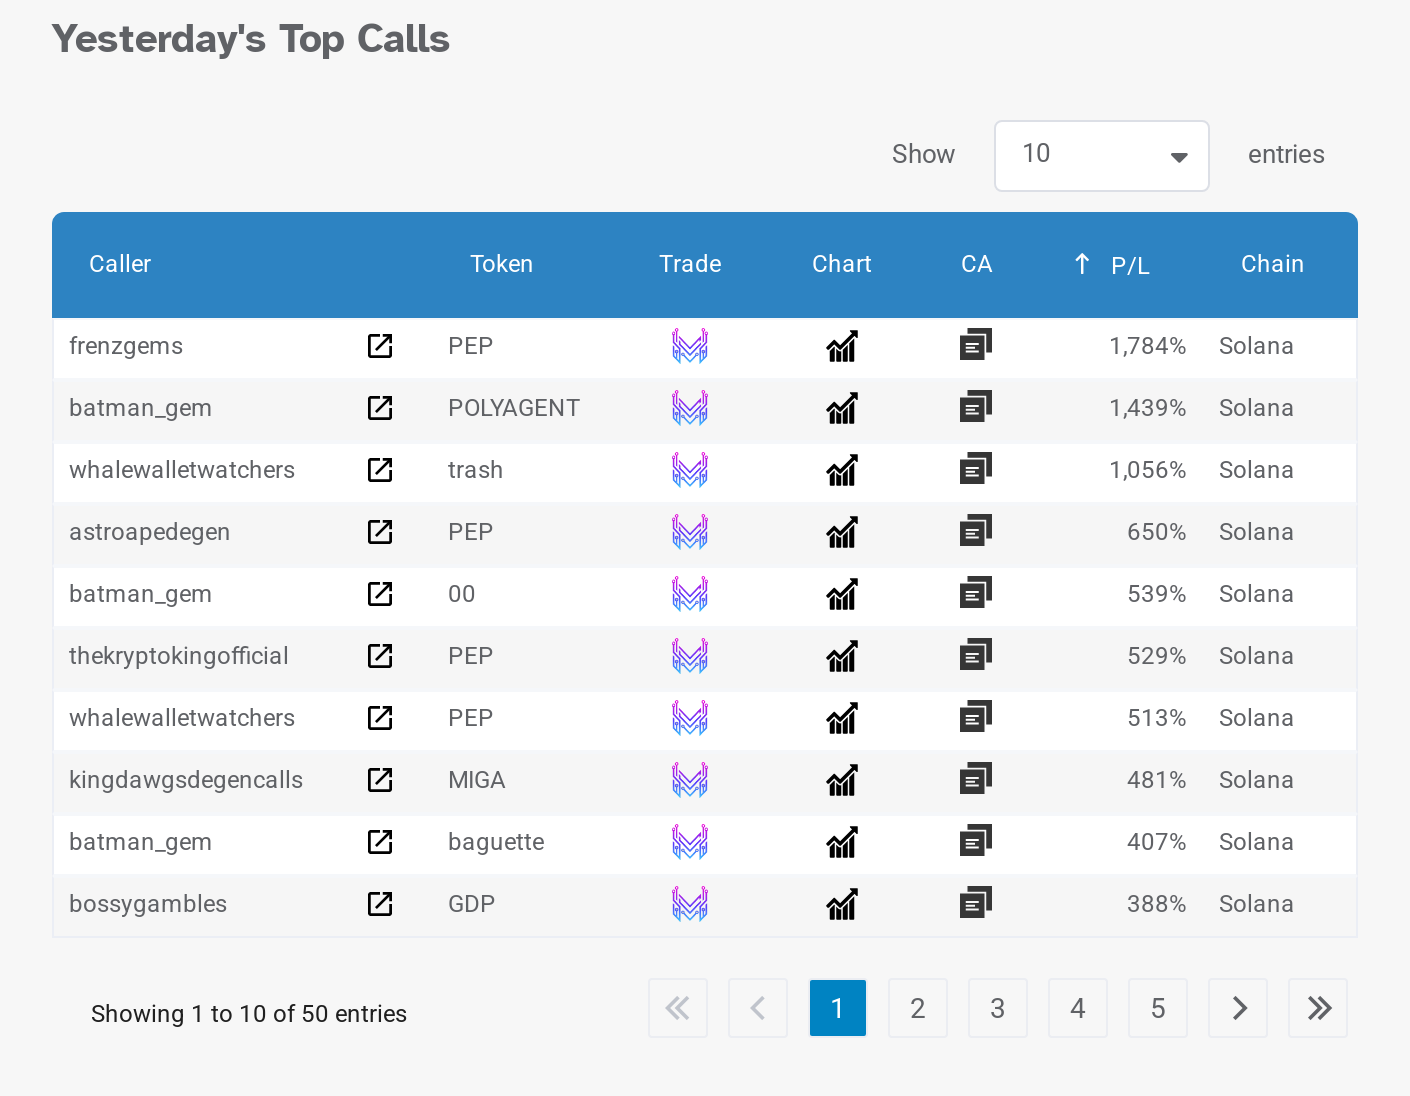This screenshot has width=1410, height=1096.
Task: Jump to page 5 of results
Action: tap(1157, 1008)
